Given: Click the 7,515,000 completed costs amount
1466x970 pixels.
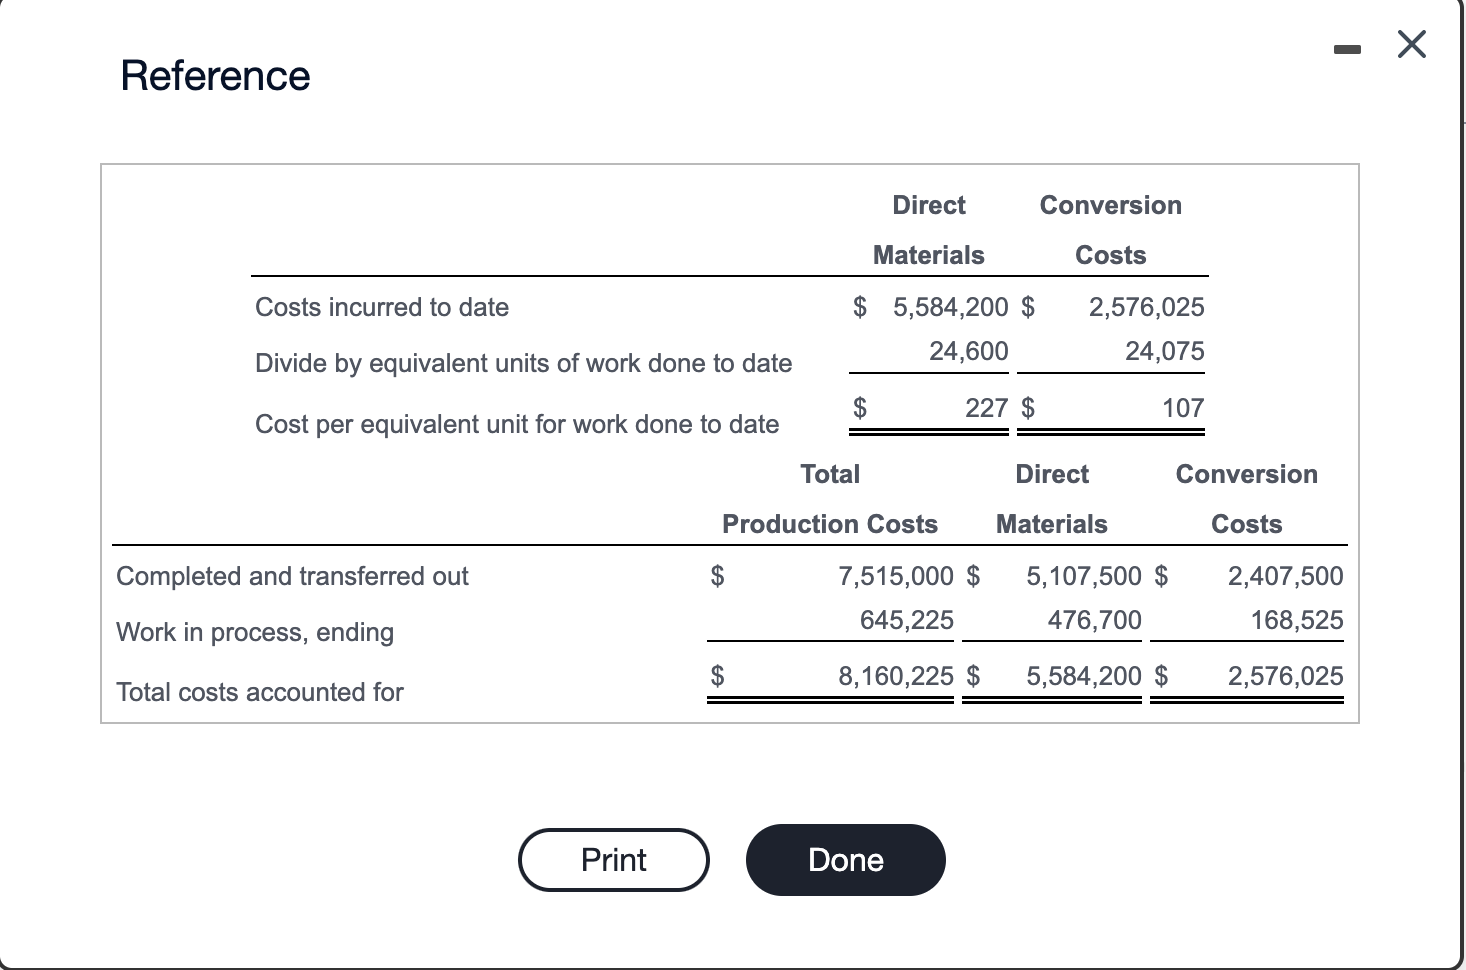Looking at the screenshot, I should 895,576.
